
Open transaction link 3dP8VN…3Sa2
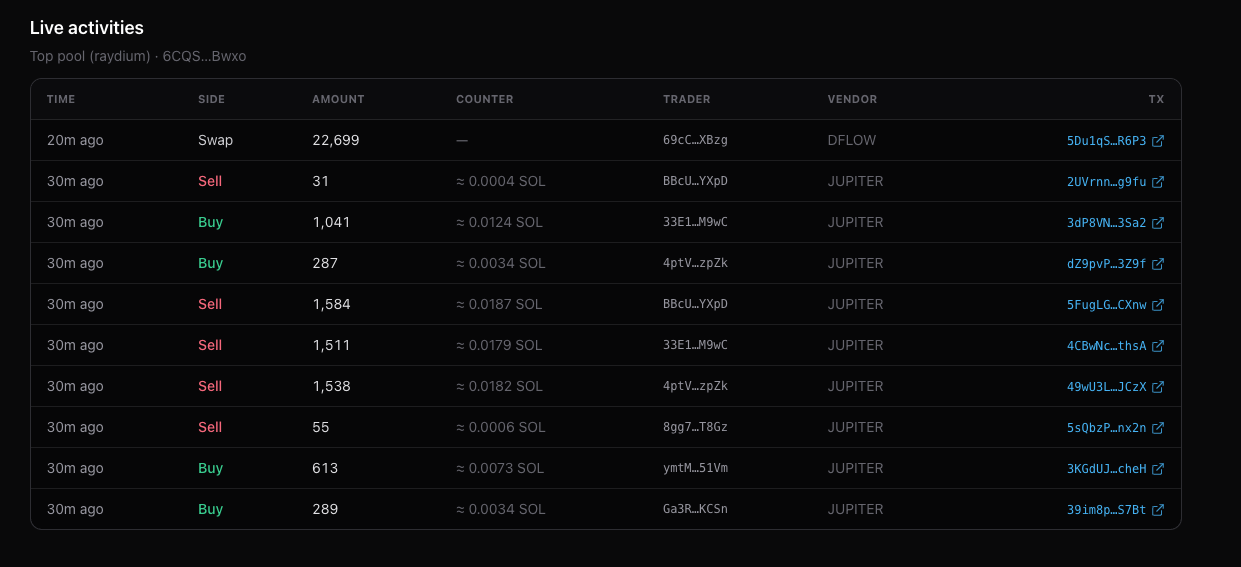(x=1106, y=223)
